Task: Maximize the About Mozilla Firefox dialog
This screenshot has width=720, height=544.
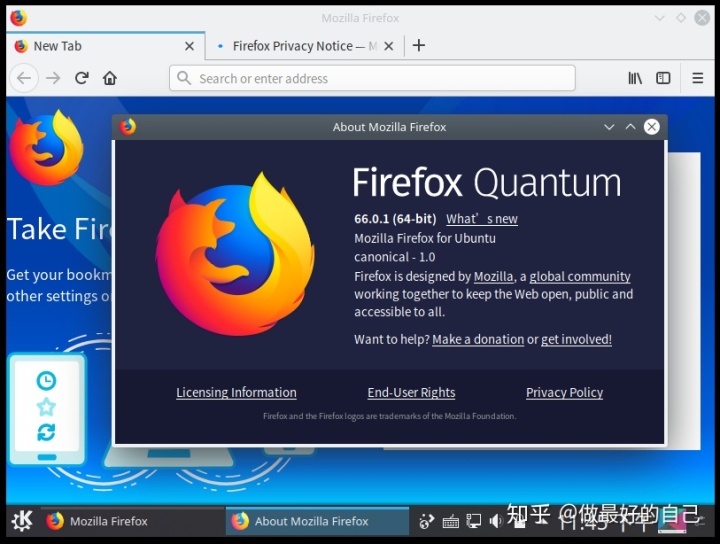Action: point(630,127)
